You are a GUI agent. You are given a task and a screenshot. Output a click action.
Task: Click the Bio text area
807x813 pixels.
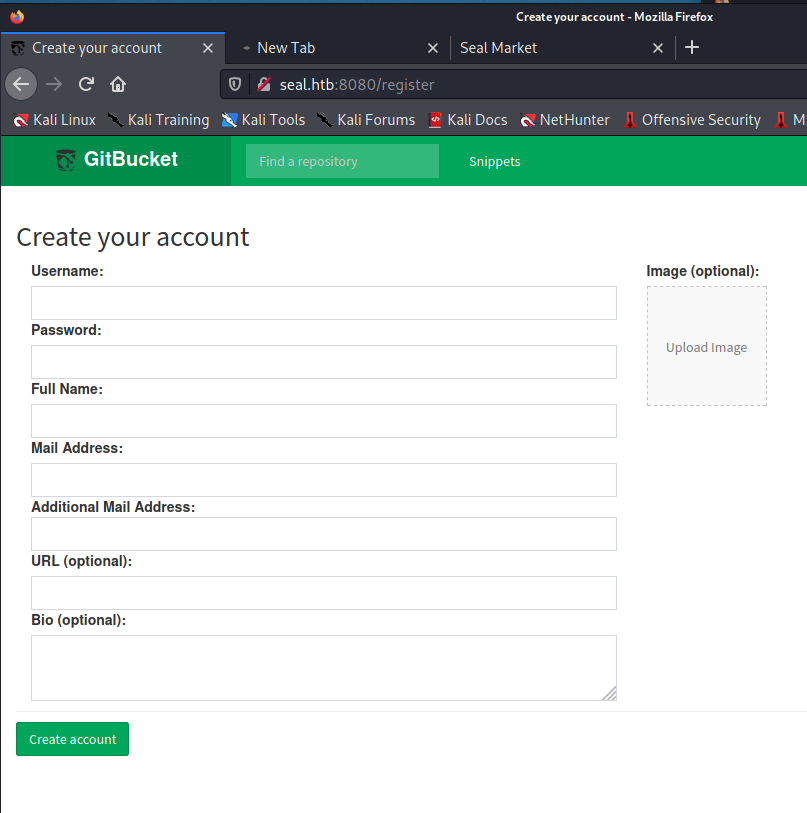coord(323,667)
